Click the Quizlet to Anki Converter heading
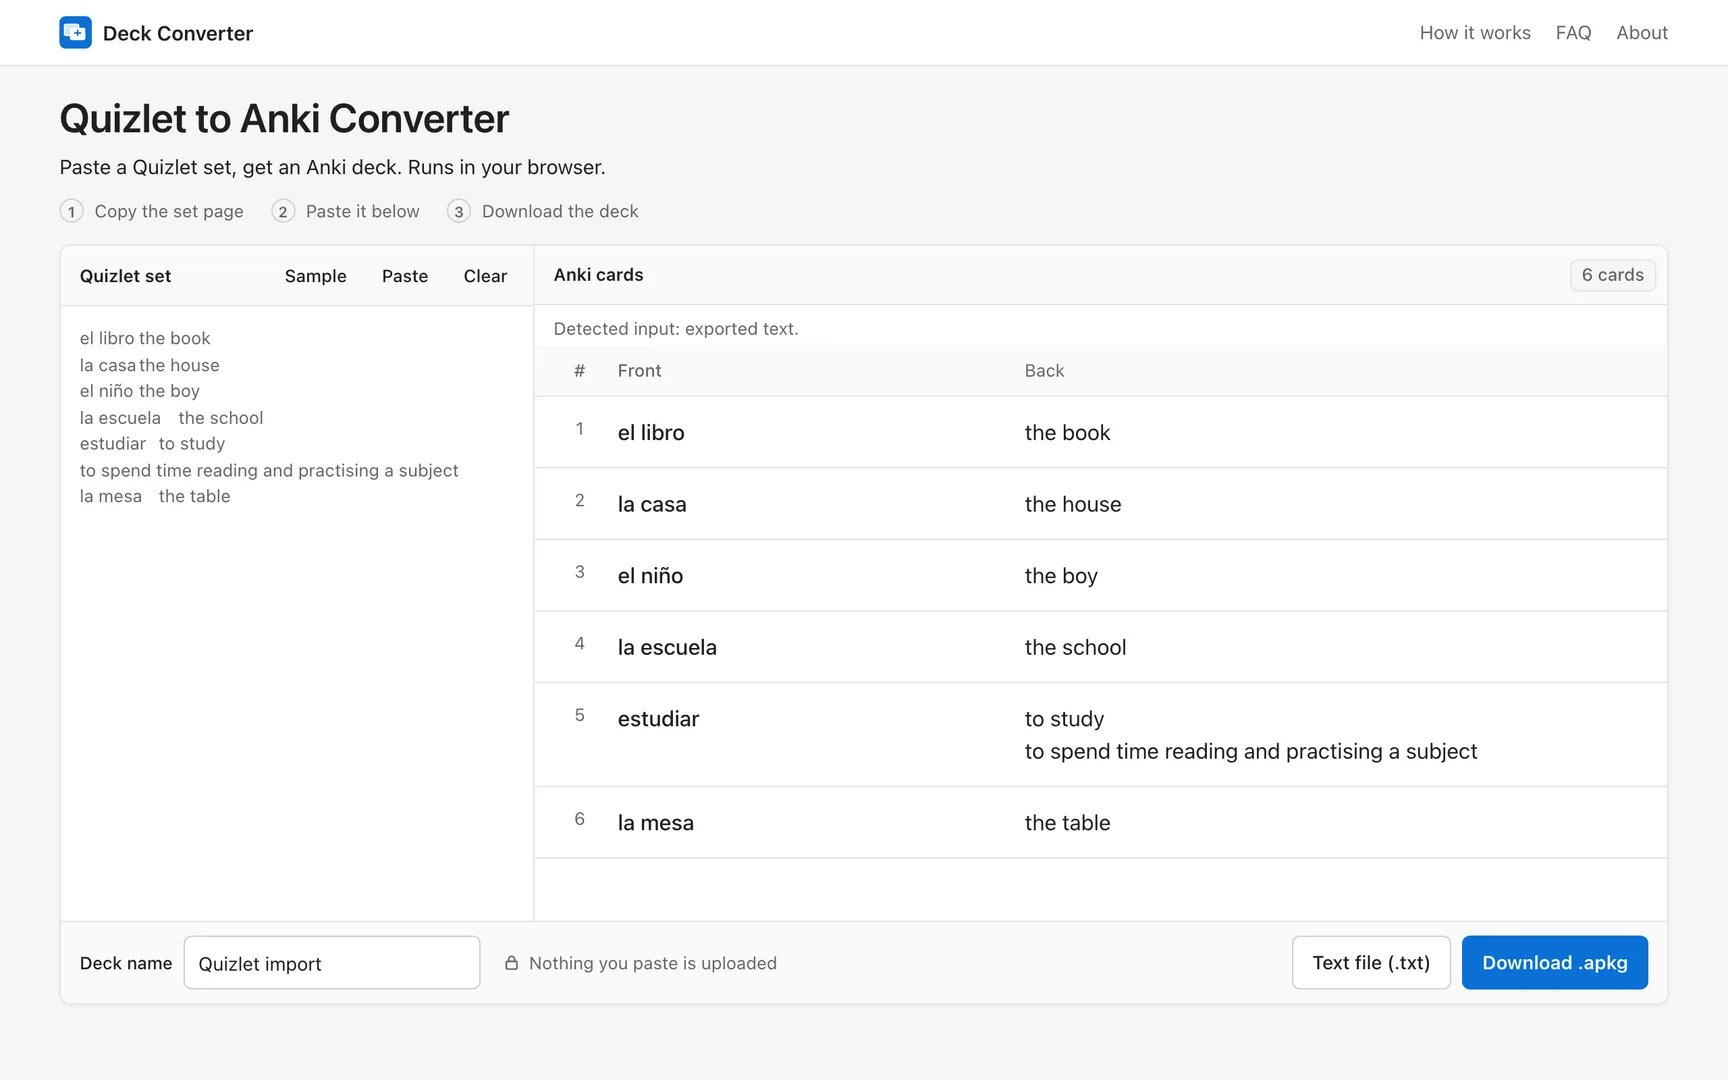Image resolution: width=1728 pixels, height=1080 pixels. pos(284,119)
